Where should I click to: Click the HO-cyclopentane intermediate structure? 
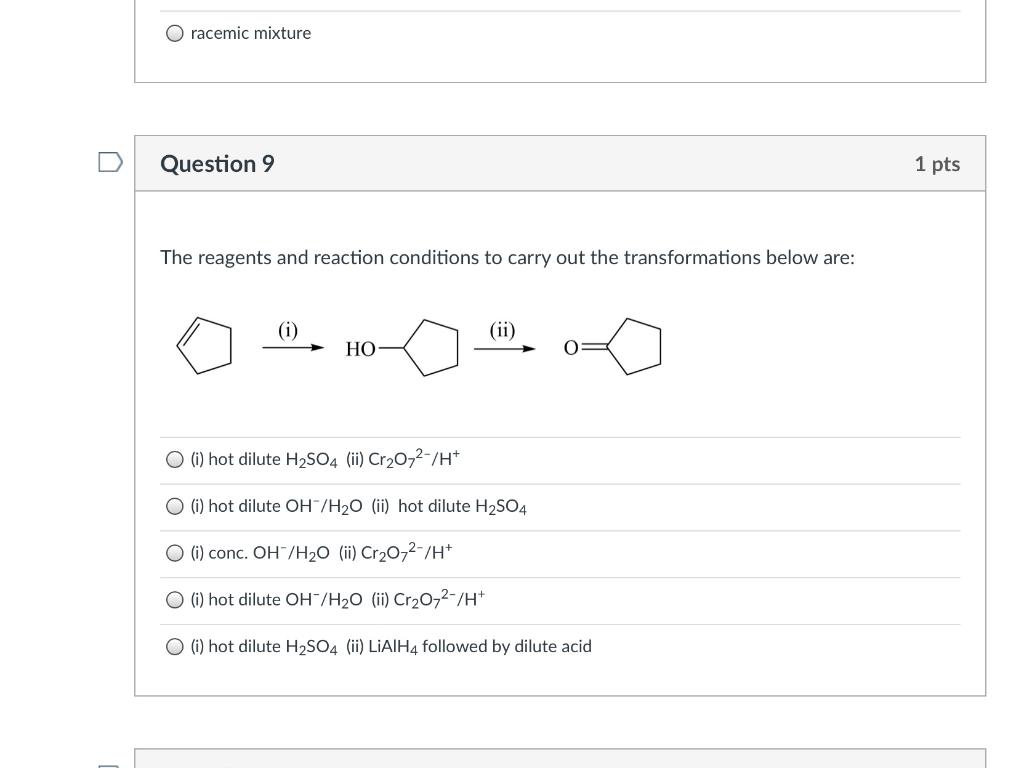404,348
